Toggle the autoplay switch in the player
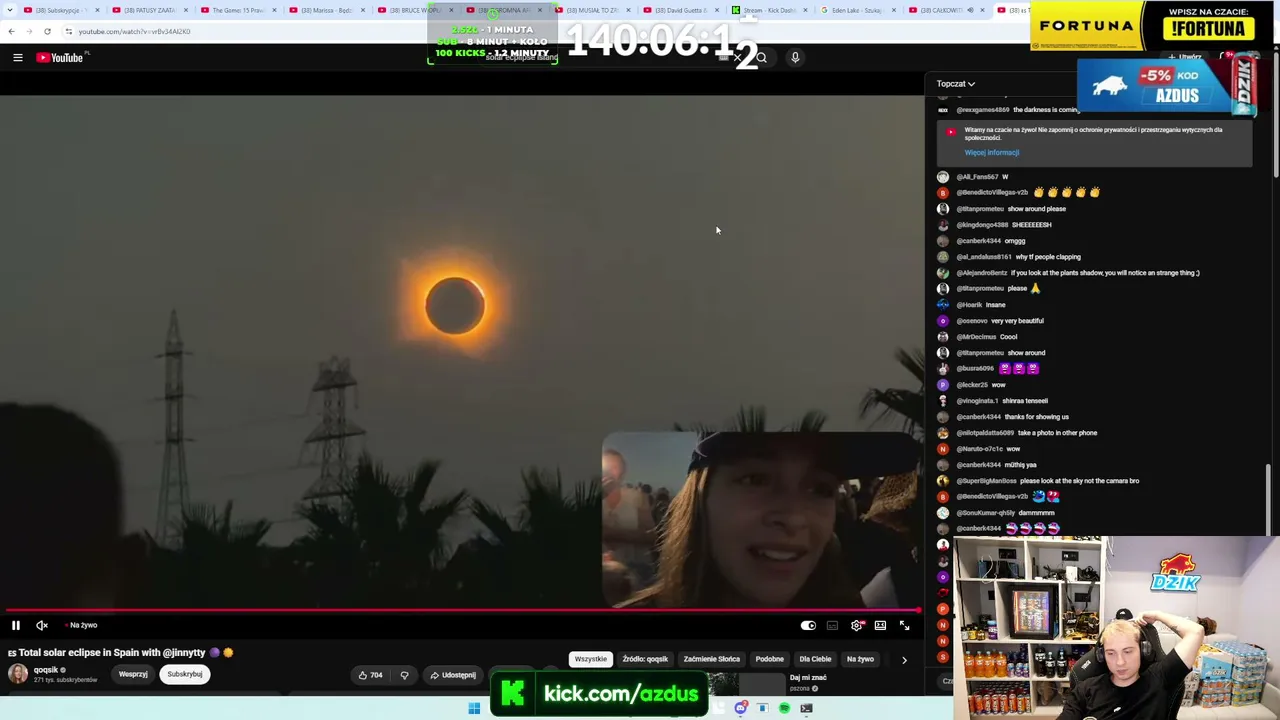Screen dimensions: 1280x720 tap(808, 625)
